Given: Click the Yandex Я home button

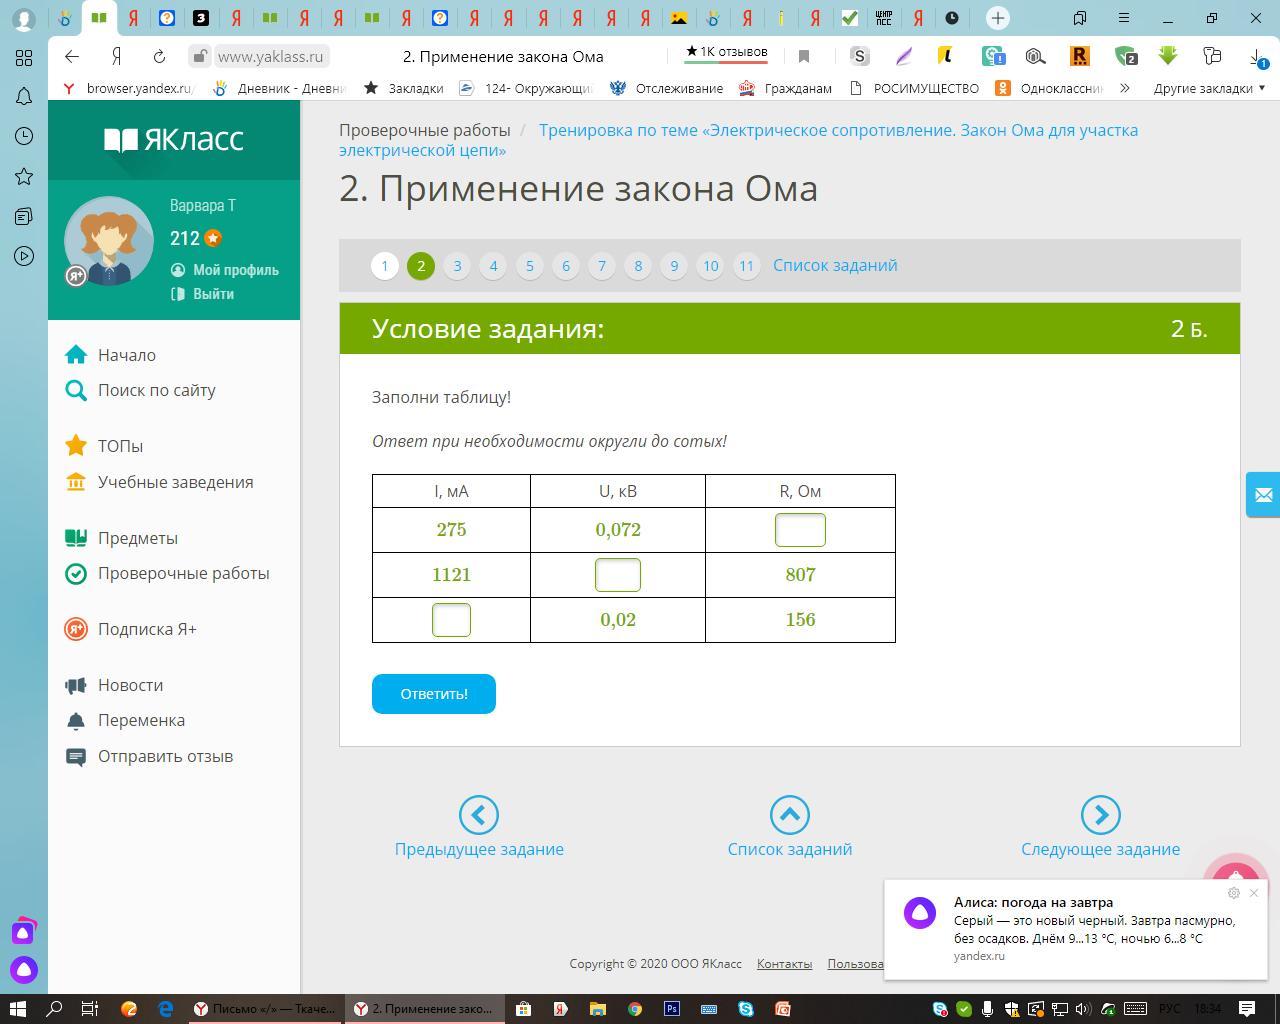Looking at the screenshot, I should pyautogui.click(x=117, y=56).
